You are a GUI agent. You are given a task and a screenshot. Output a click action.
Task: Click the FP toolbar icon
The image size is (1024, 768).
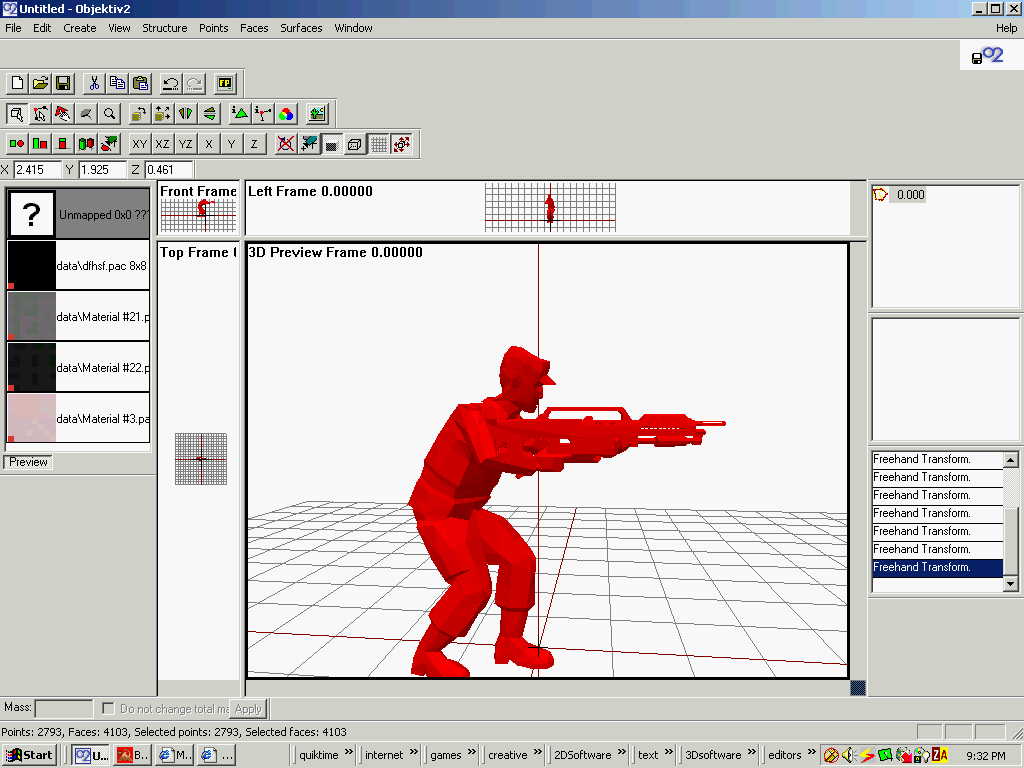(x=225, y=84)
